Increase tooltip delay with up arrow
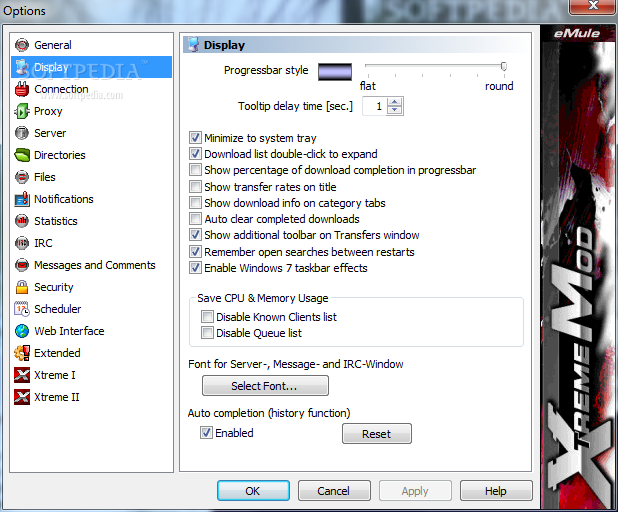This screenshot has width=618, height=512. (x=395, y=102)
